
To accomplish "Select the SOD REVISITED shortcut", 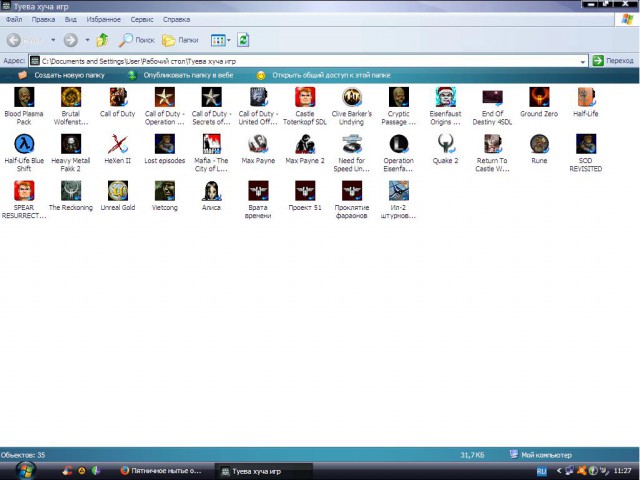I will (586, 144).
